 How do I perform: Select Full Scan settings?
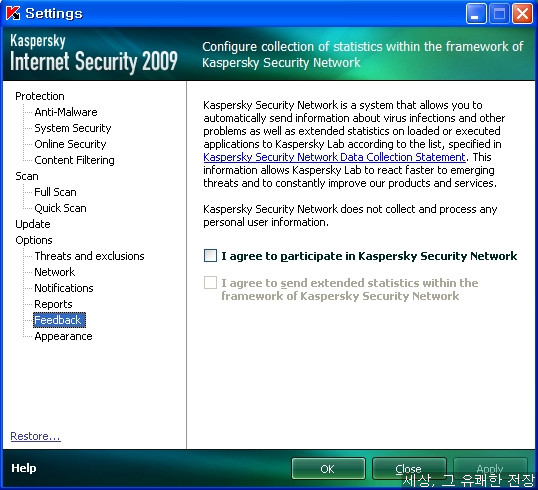tap(55, 192)
